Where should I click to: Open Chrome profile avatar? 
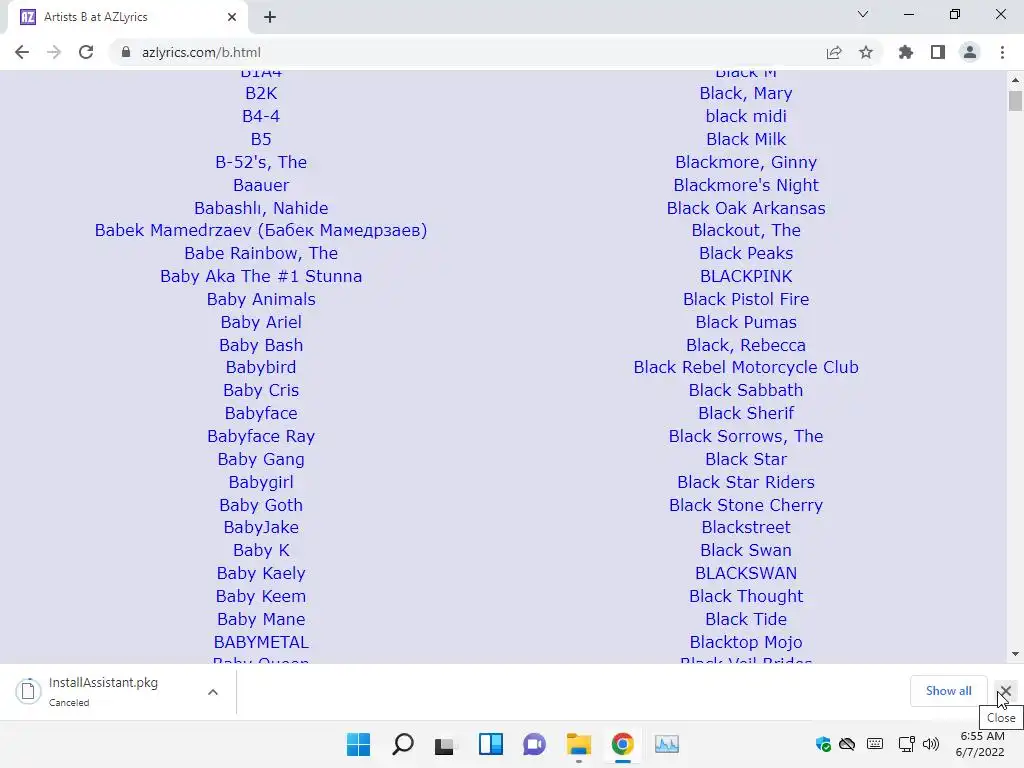[970, 52]
